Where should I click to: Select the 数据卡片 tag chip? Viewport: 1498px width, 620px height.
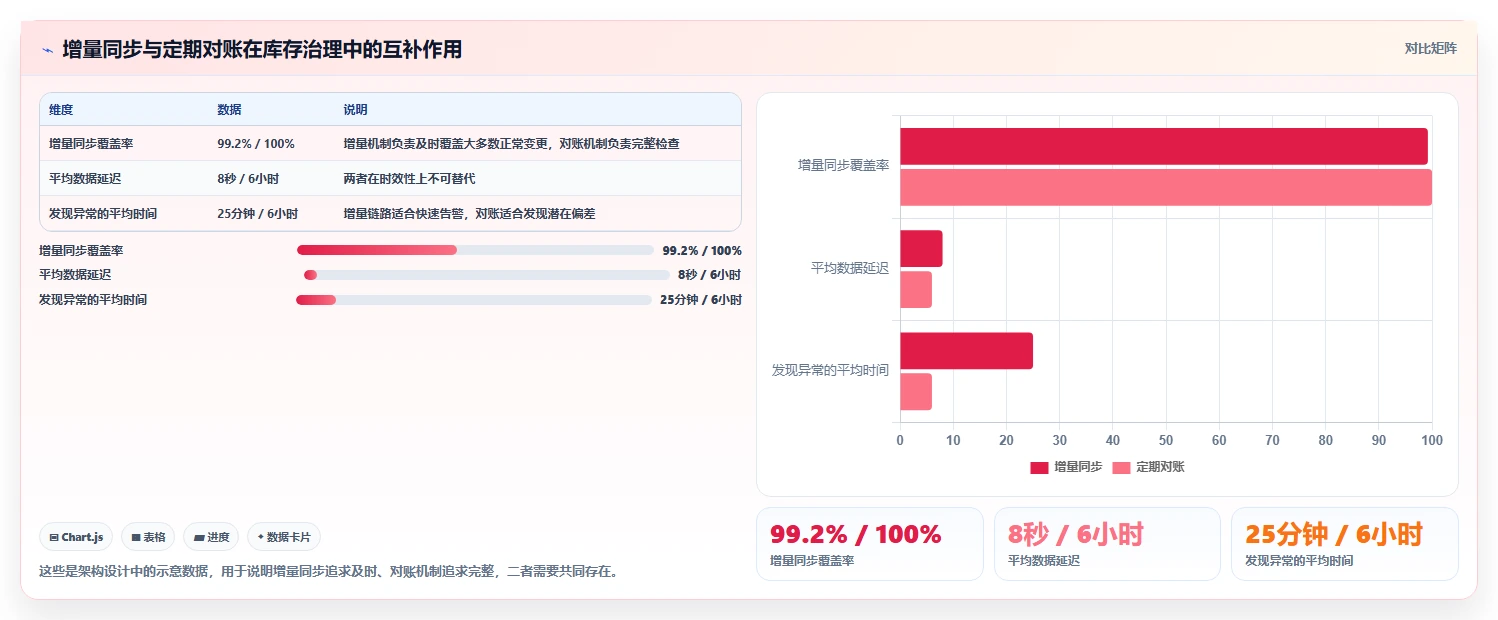pos(284,537)
